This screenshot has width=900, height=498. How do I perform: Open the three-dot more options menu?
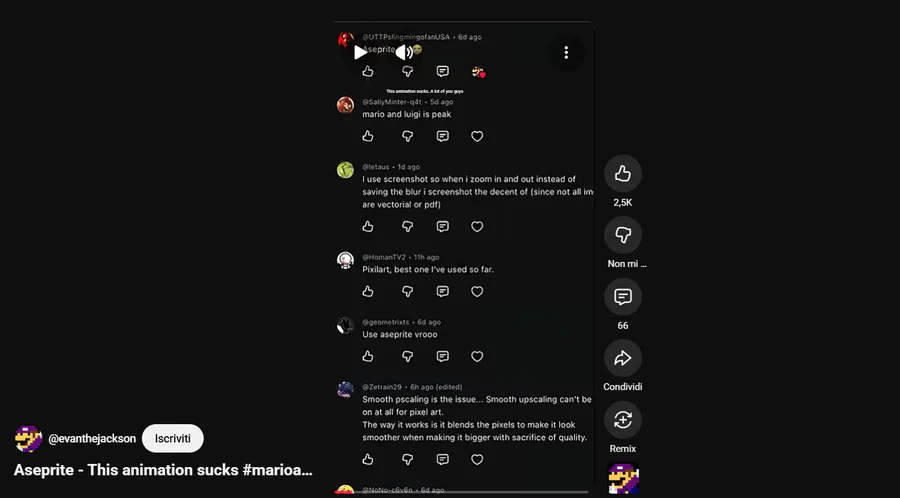click(x=566, y=53)
